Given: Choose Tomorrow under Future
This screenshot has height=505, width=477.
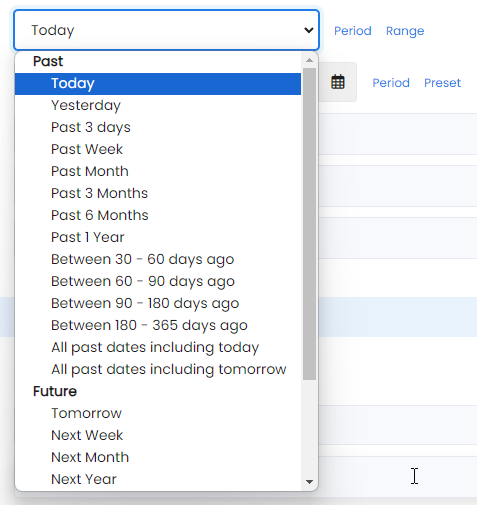Looking at the screenshot, I should click(158, 413).
